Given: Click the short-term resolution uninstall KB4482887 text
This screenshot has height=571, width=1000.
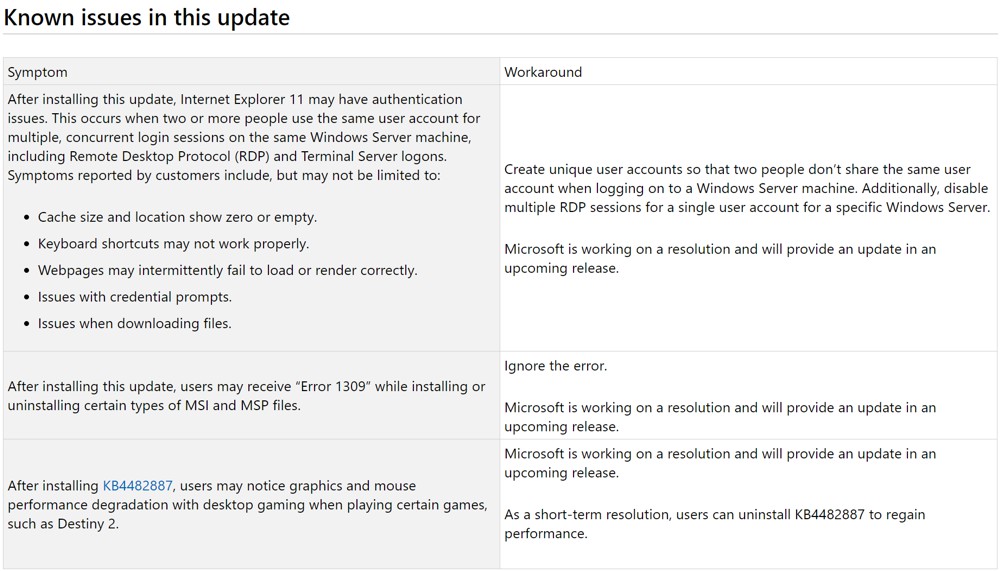Looking at the screenshot, I should [x=714, y=524].
